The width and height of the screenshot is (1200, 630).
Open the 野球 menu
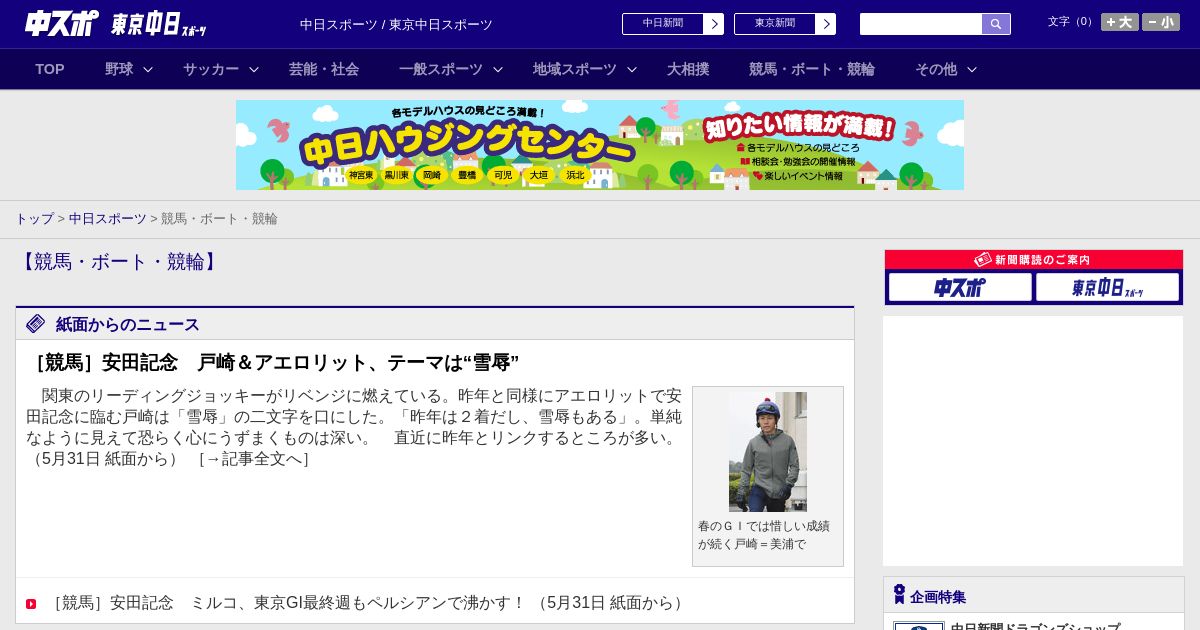[119, 69]
